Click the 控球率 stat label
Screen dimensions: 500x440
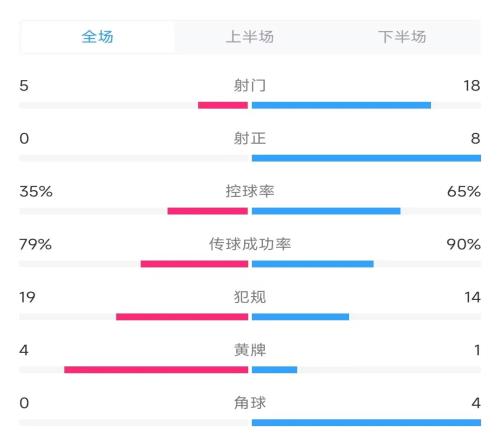coord(250,191)
